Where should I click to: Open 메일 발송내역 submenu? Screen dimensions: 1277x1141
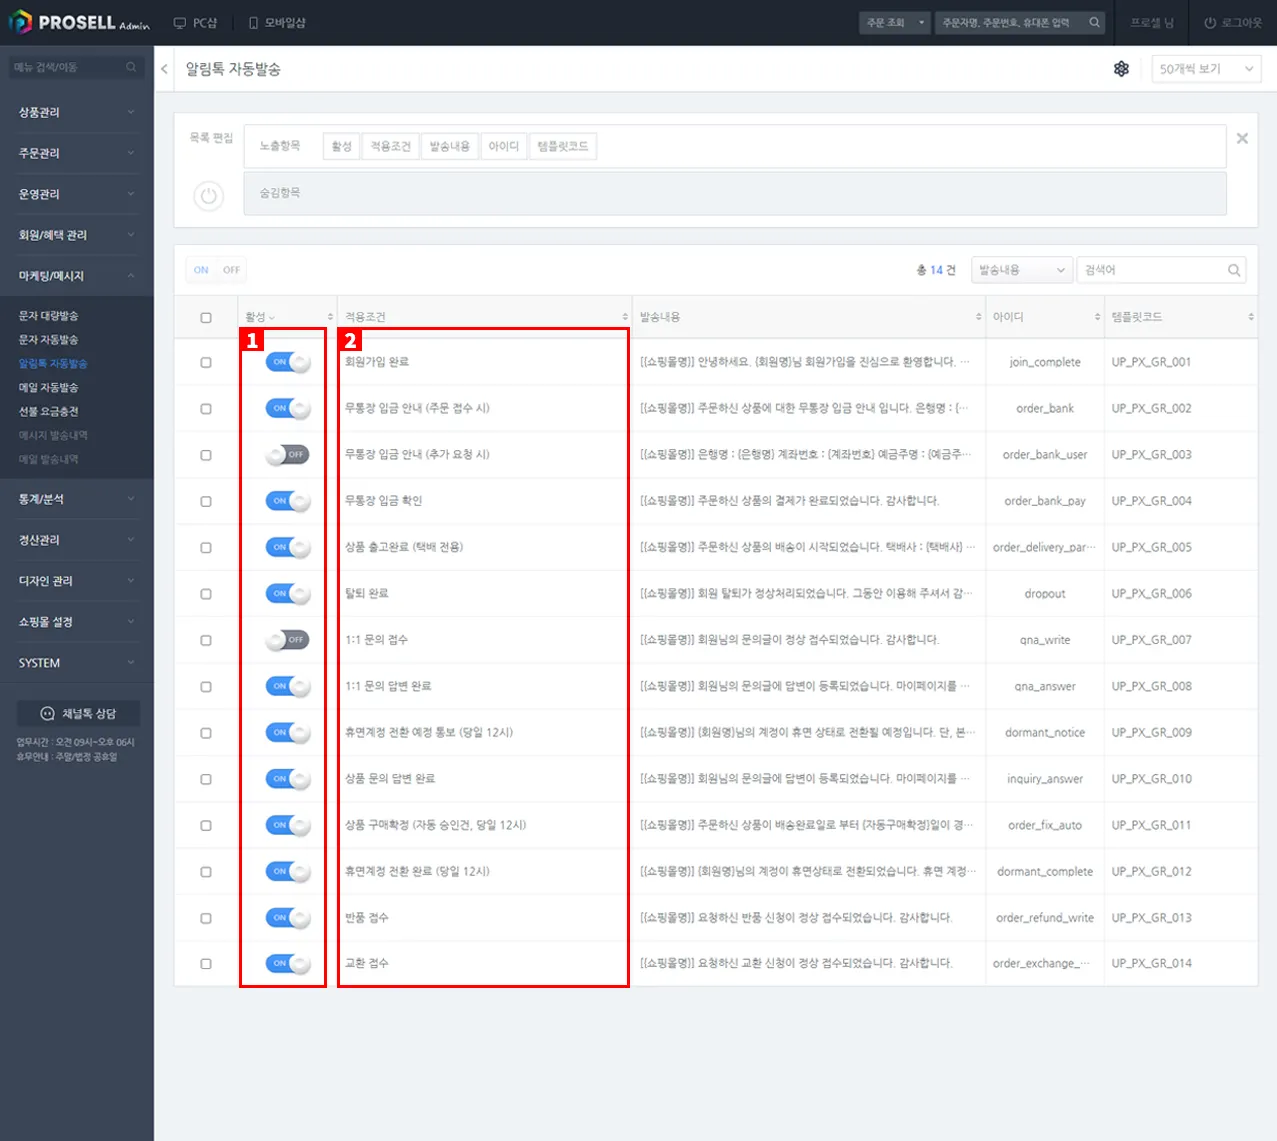(48, 460)
